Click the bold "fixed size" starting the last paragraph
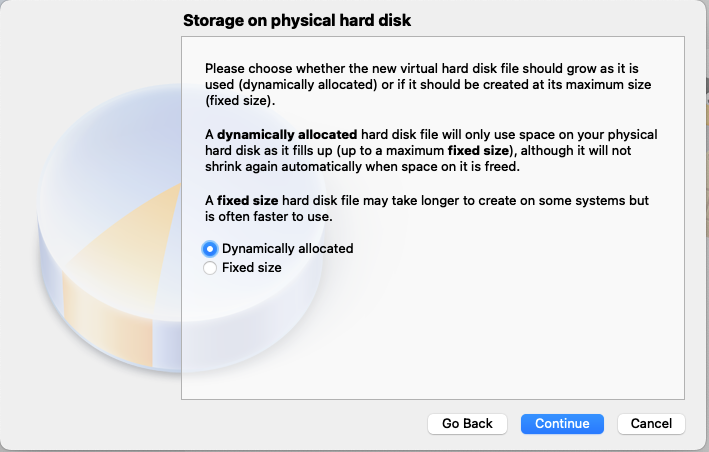 tap(246, 200)
